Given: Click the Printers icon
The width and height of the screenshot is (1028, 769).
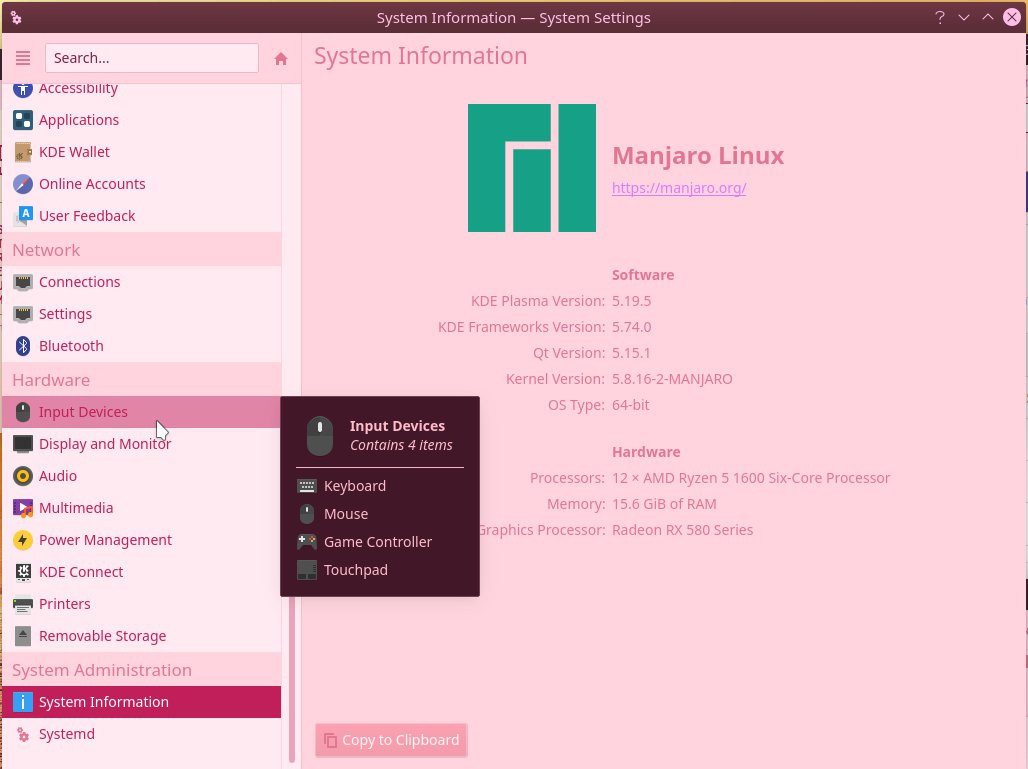Looking at the screenshot, I should pyautogui.click(x=23, y=604).
